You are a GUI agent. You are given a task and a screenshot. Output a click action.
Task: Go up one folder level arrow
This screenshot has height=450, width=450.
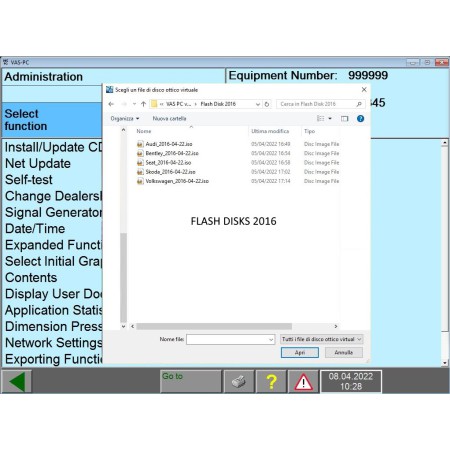pos(143,104)
